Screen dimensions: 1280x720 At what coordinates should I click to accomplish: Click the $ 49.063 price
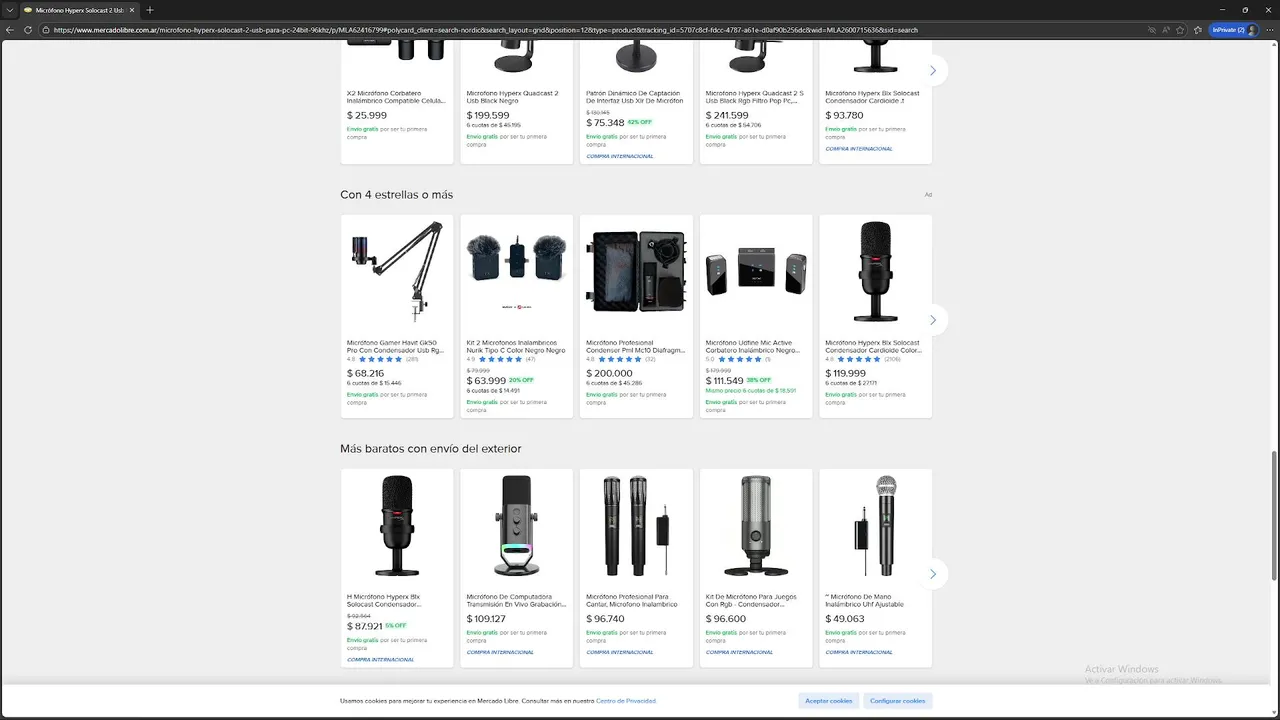point(845,619)
